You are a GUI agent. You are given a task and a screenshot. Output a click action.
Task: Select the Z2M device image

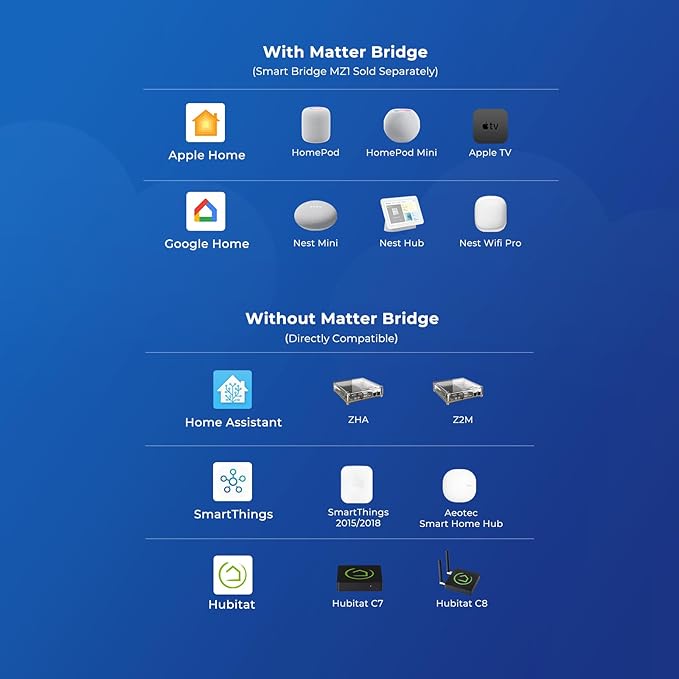[x=461, y=392]
